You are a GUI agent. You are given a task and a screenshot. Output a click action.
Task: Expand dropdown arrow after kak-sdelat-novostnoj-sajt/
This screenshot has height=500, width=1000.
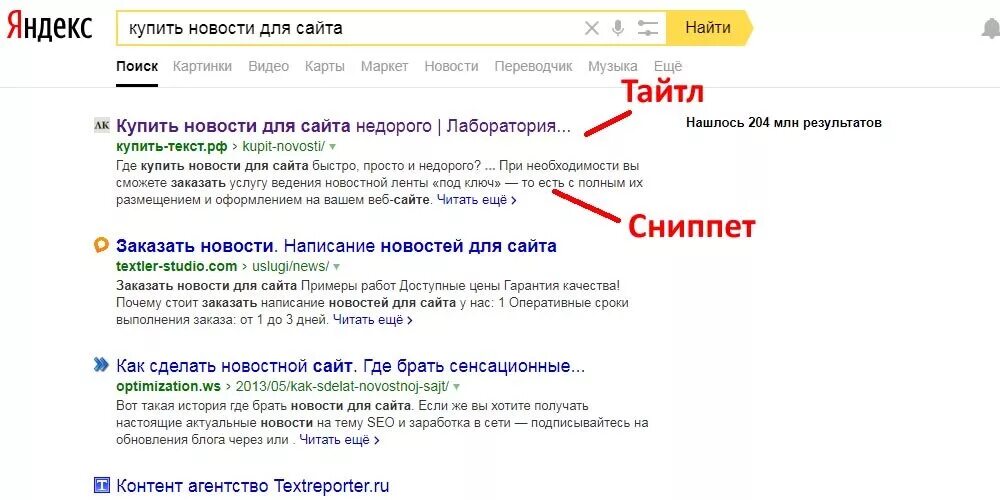457,386
